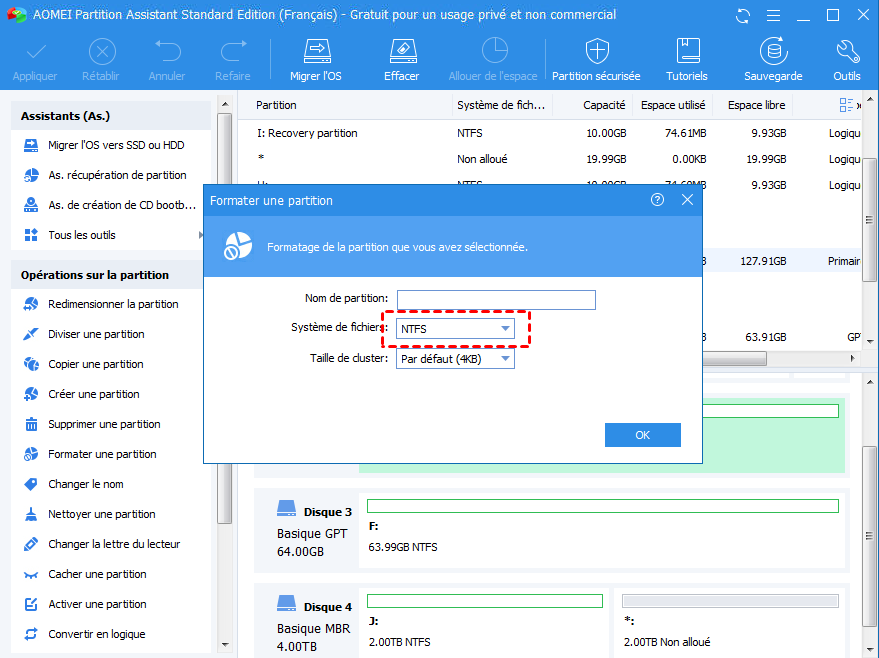Click the Disque 3 disk label
This screenshot has height=658, width=879.
coord(327,512)
